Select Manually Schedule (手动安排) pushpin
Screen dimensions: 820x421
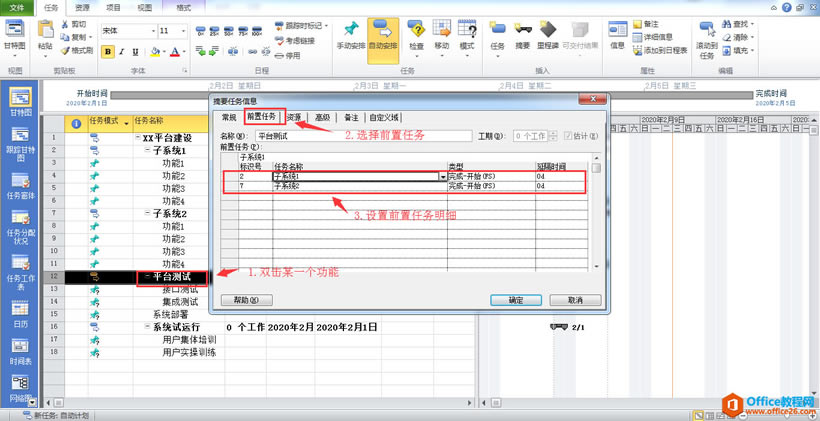click(350, 36)
